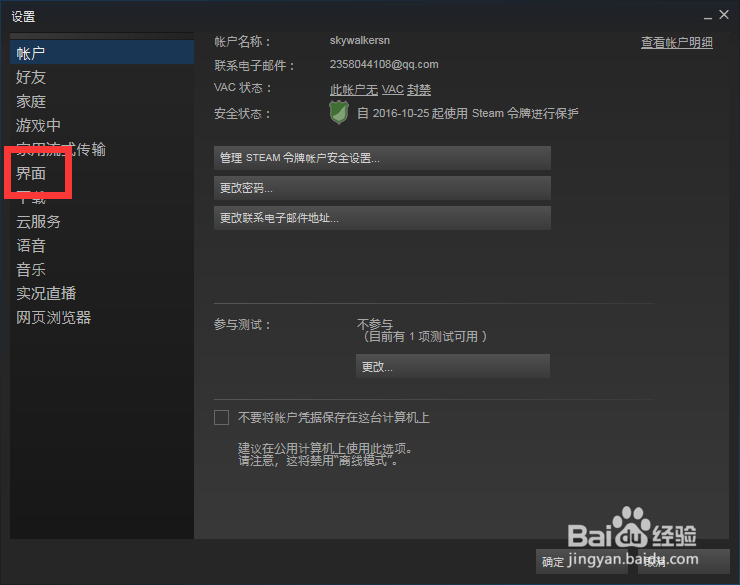The image size is (740, 585).
Task: Click the cancel button beside 确定
Action: [683, 561]
